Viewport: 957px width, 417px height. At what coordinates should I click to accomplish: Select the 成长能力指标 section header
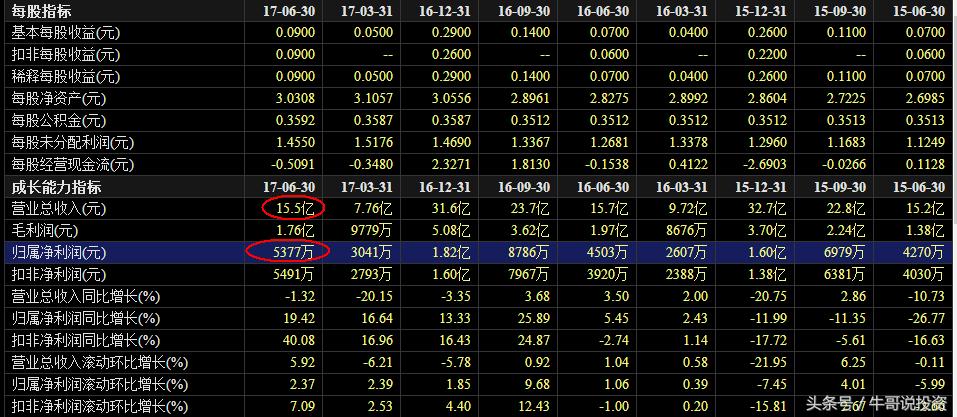[x=56, y=187]
